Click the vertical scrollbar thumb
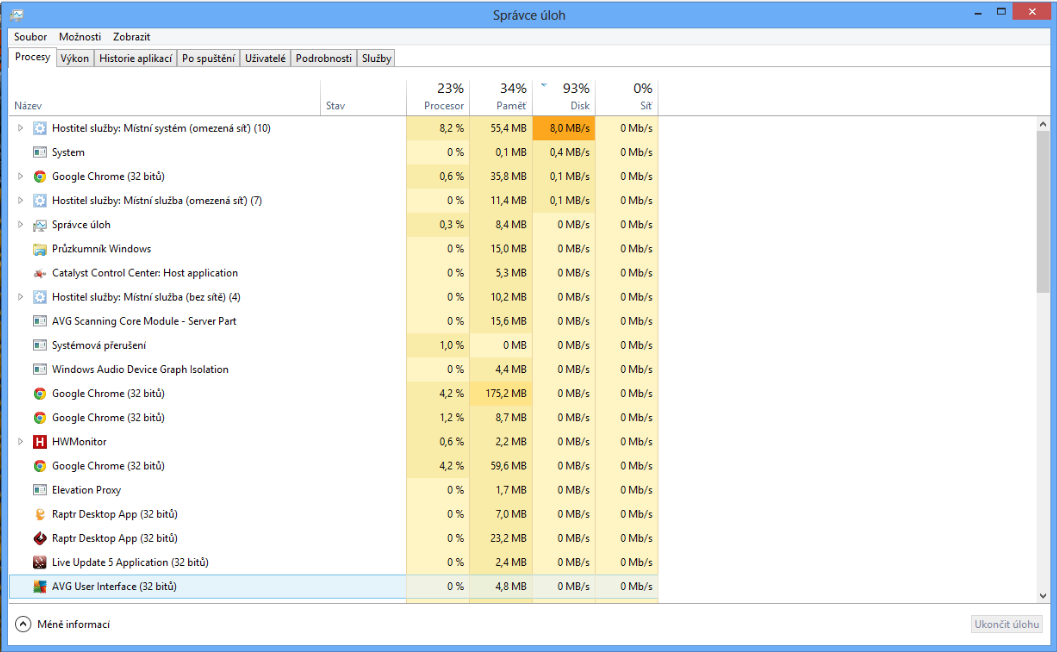 coord(1043,212)
